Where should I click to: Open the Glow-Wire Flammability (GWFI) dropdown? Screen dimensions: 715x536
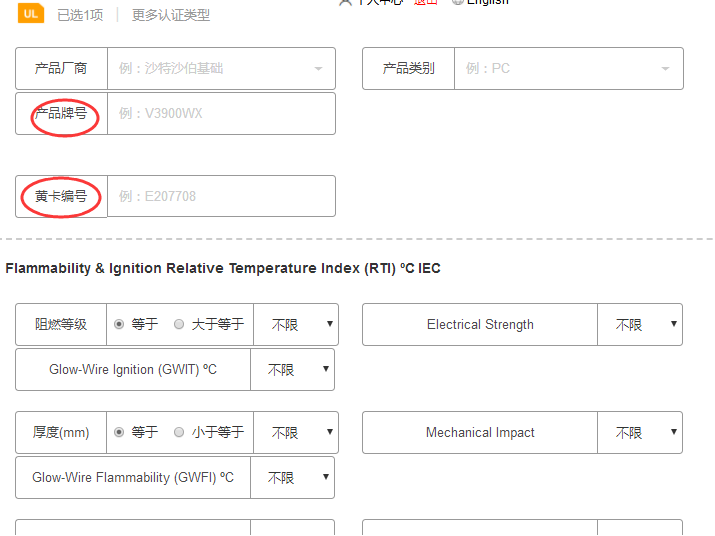point(292,478)
